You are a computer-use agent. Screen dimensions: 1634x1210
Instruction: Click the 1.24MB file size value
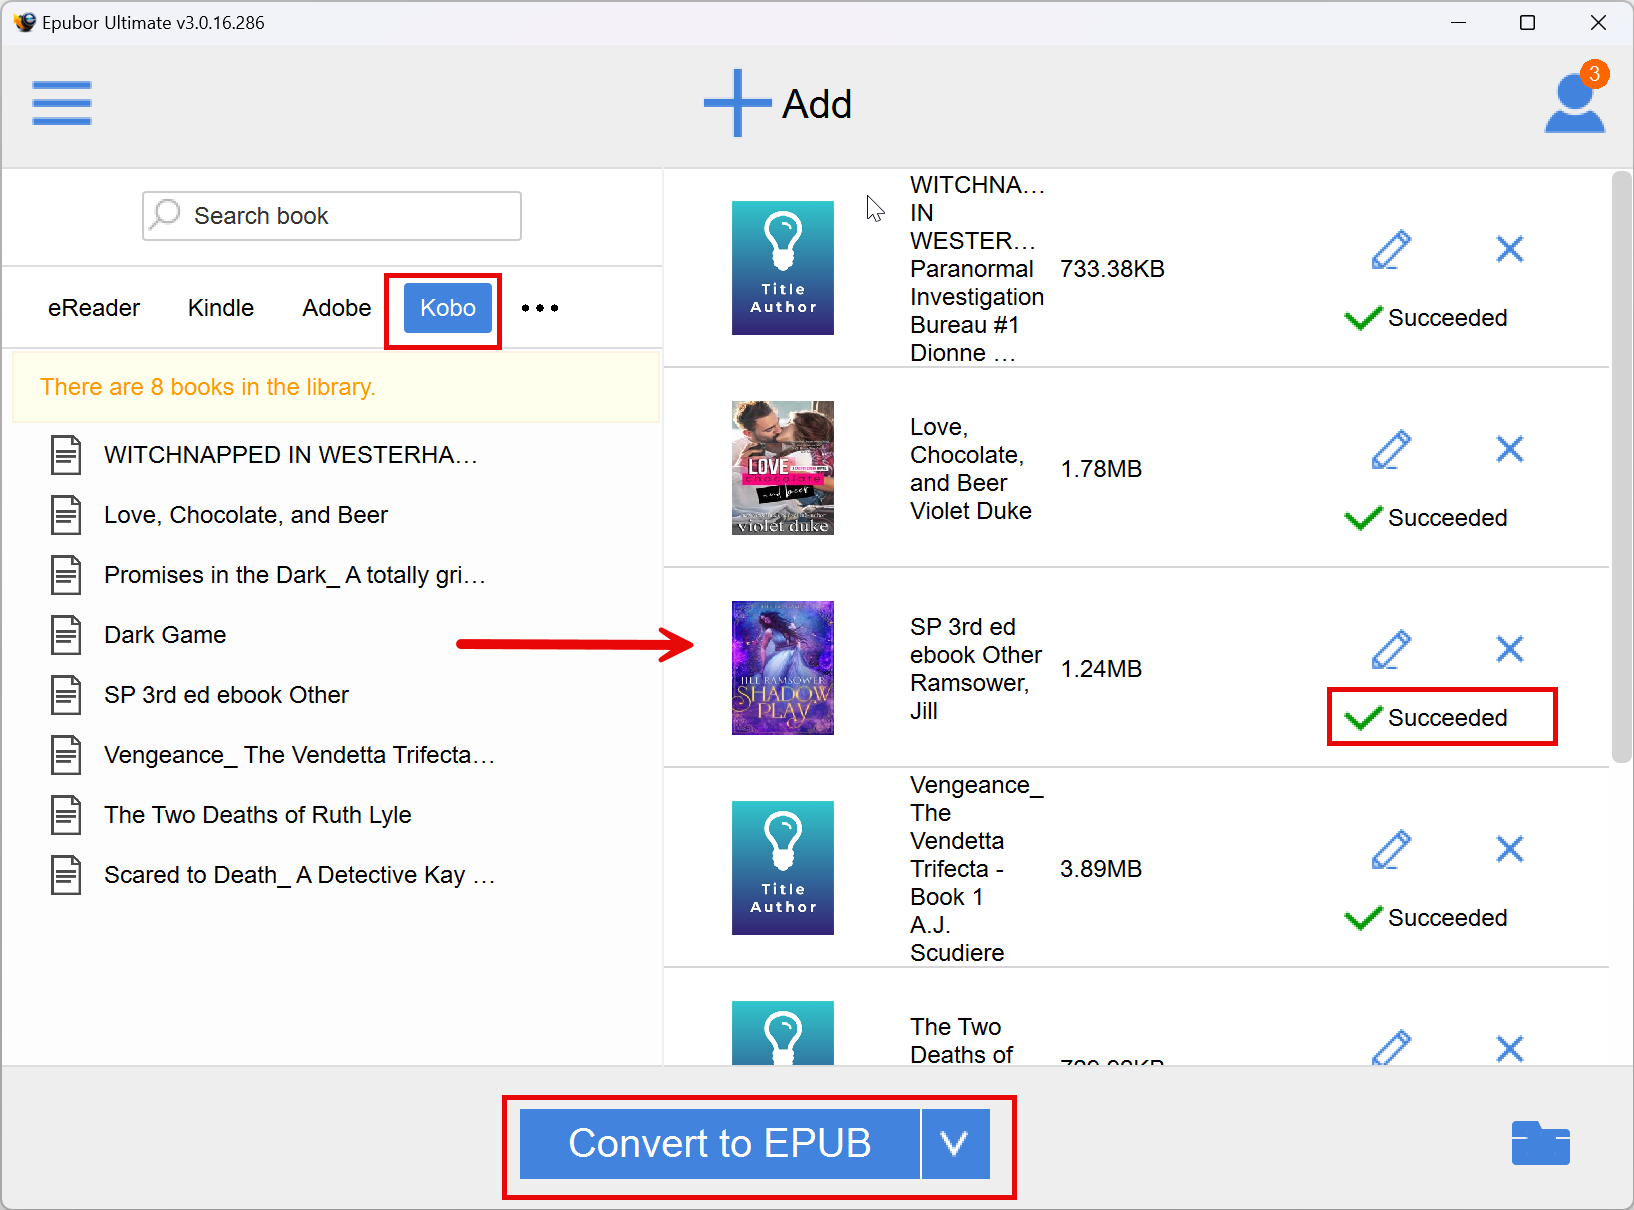pos(1101,669)
